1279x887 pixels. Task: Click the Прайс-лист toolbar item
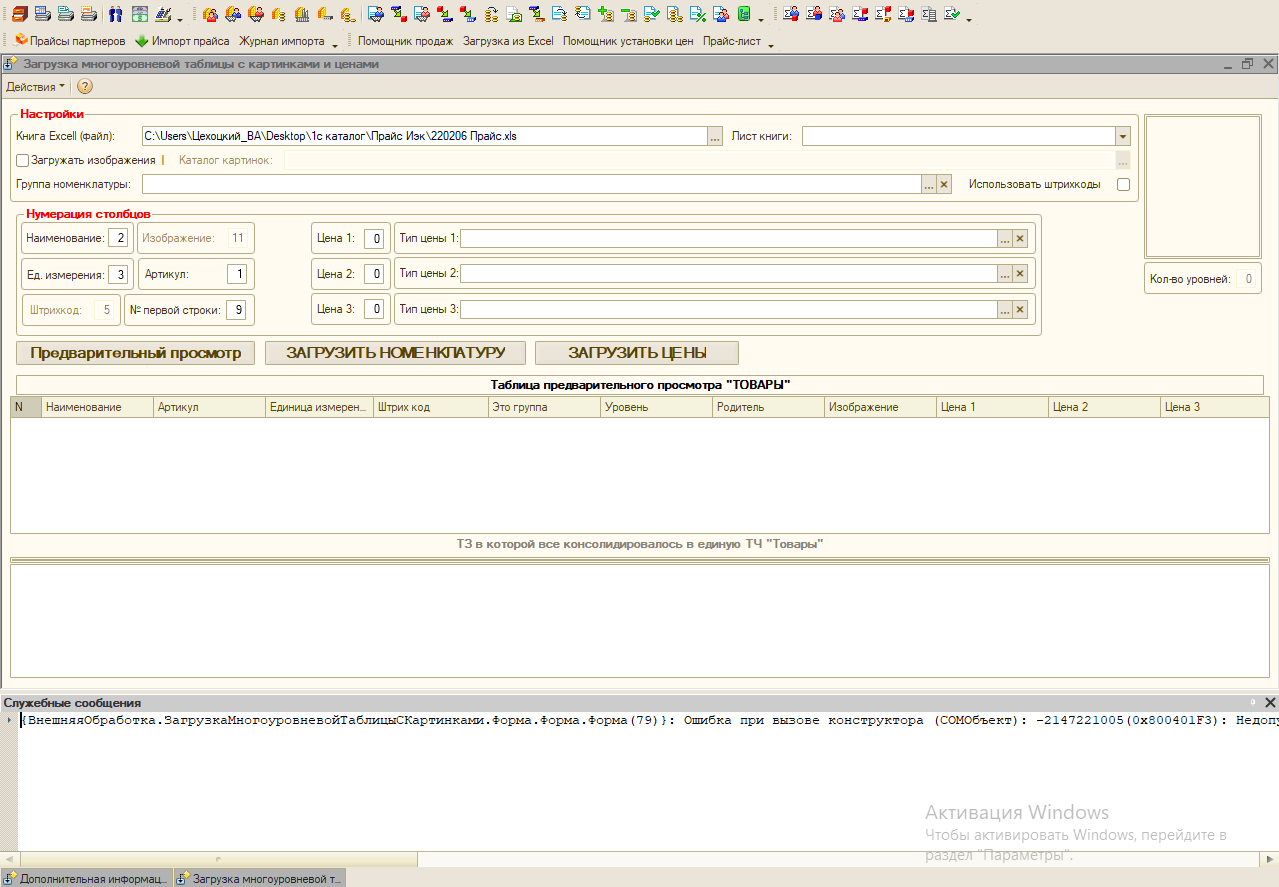pos(731,42)
